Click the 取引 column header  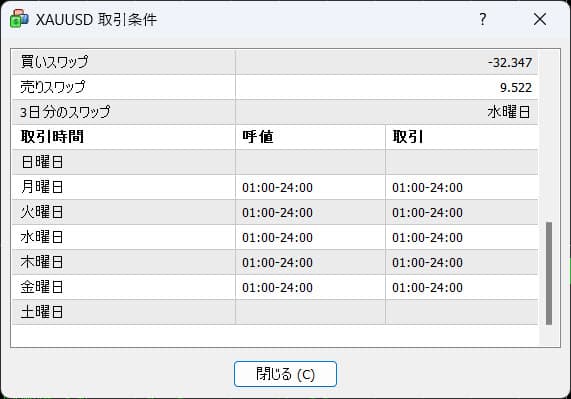coord(461,137)
